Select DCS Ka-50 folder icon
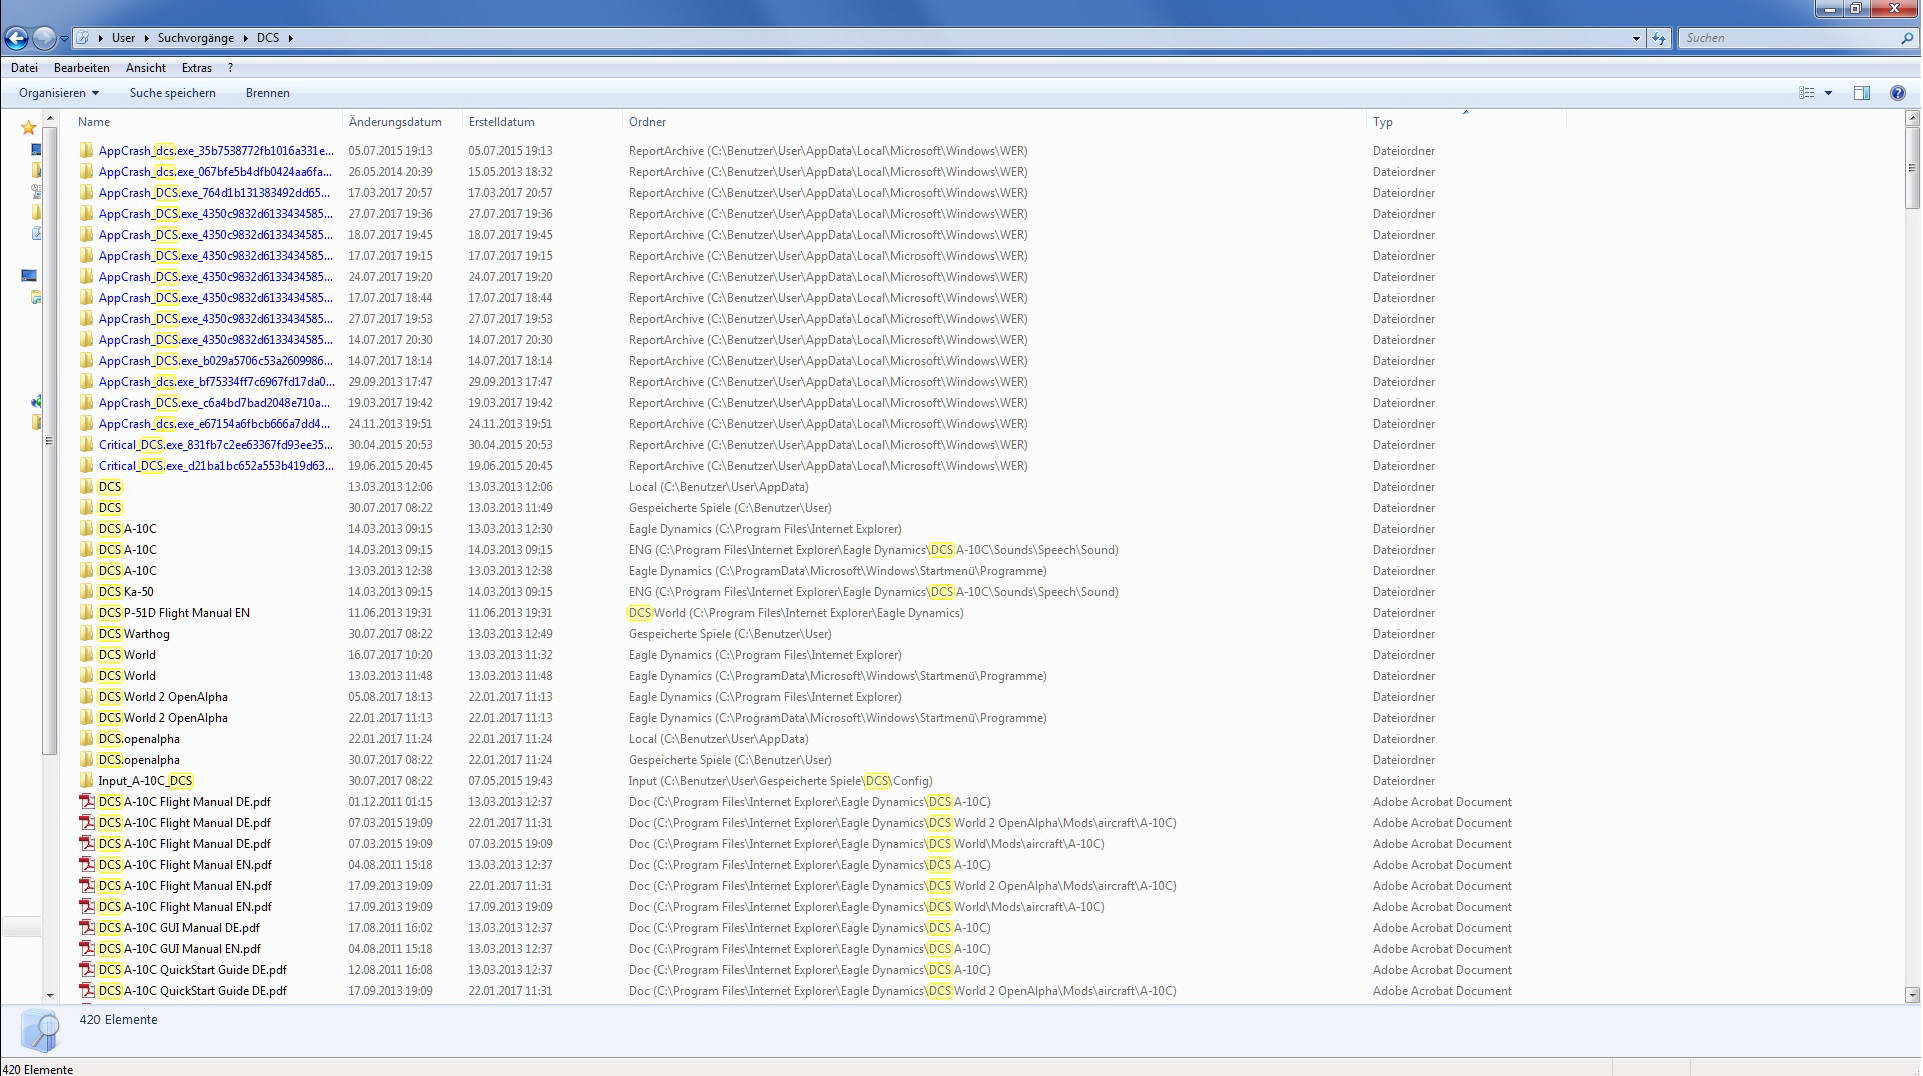 (87, 592)
